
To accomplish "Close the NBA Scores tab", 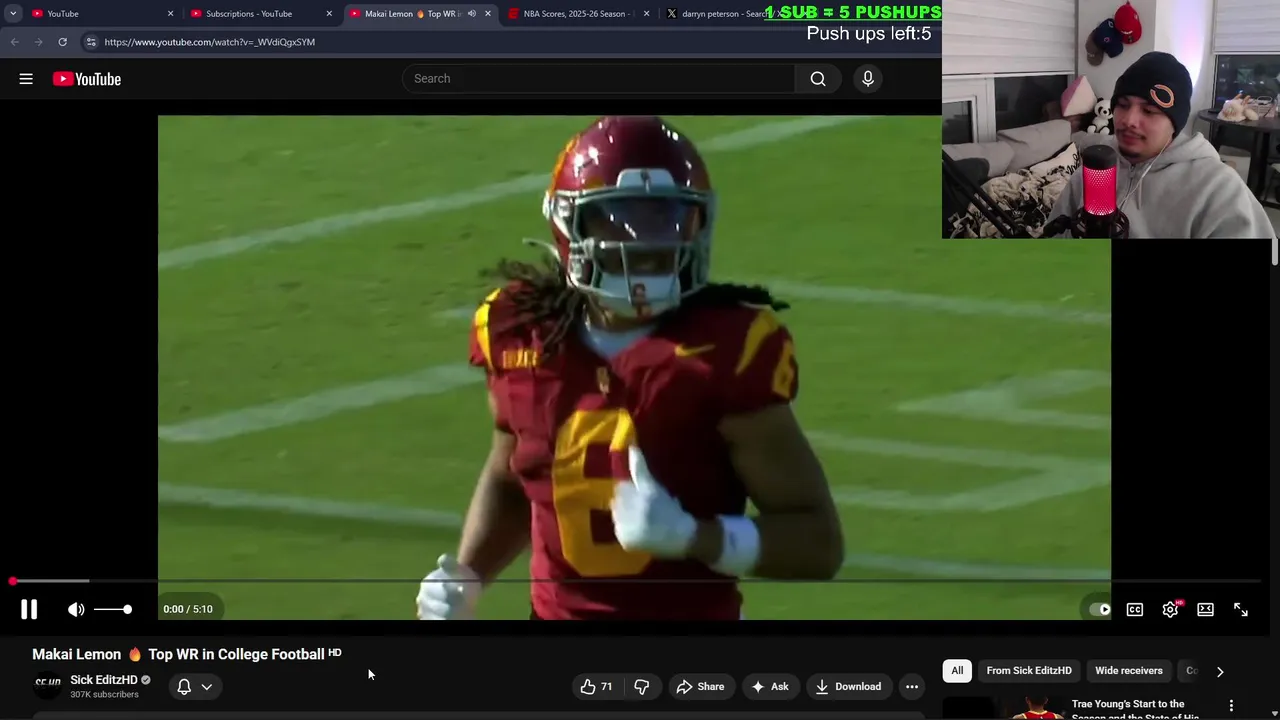I will pyautogui.click(x=646, y=14).
